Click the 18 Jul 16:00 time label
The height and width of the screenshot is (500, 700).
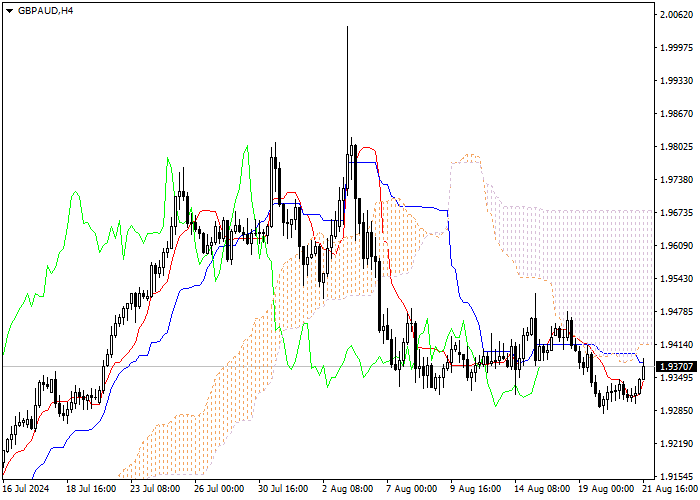point(92,489)
